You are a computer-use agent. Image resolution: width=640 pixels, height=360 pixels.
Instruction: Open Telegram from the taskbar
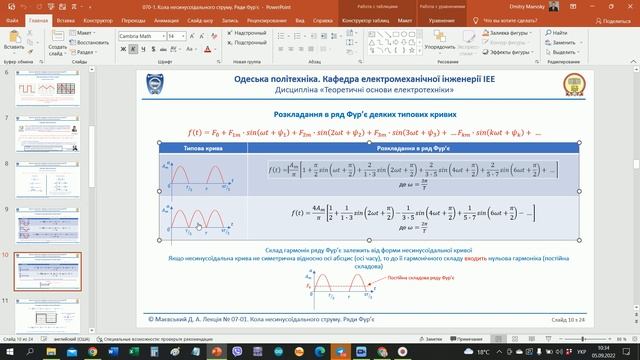coord(340,351)
